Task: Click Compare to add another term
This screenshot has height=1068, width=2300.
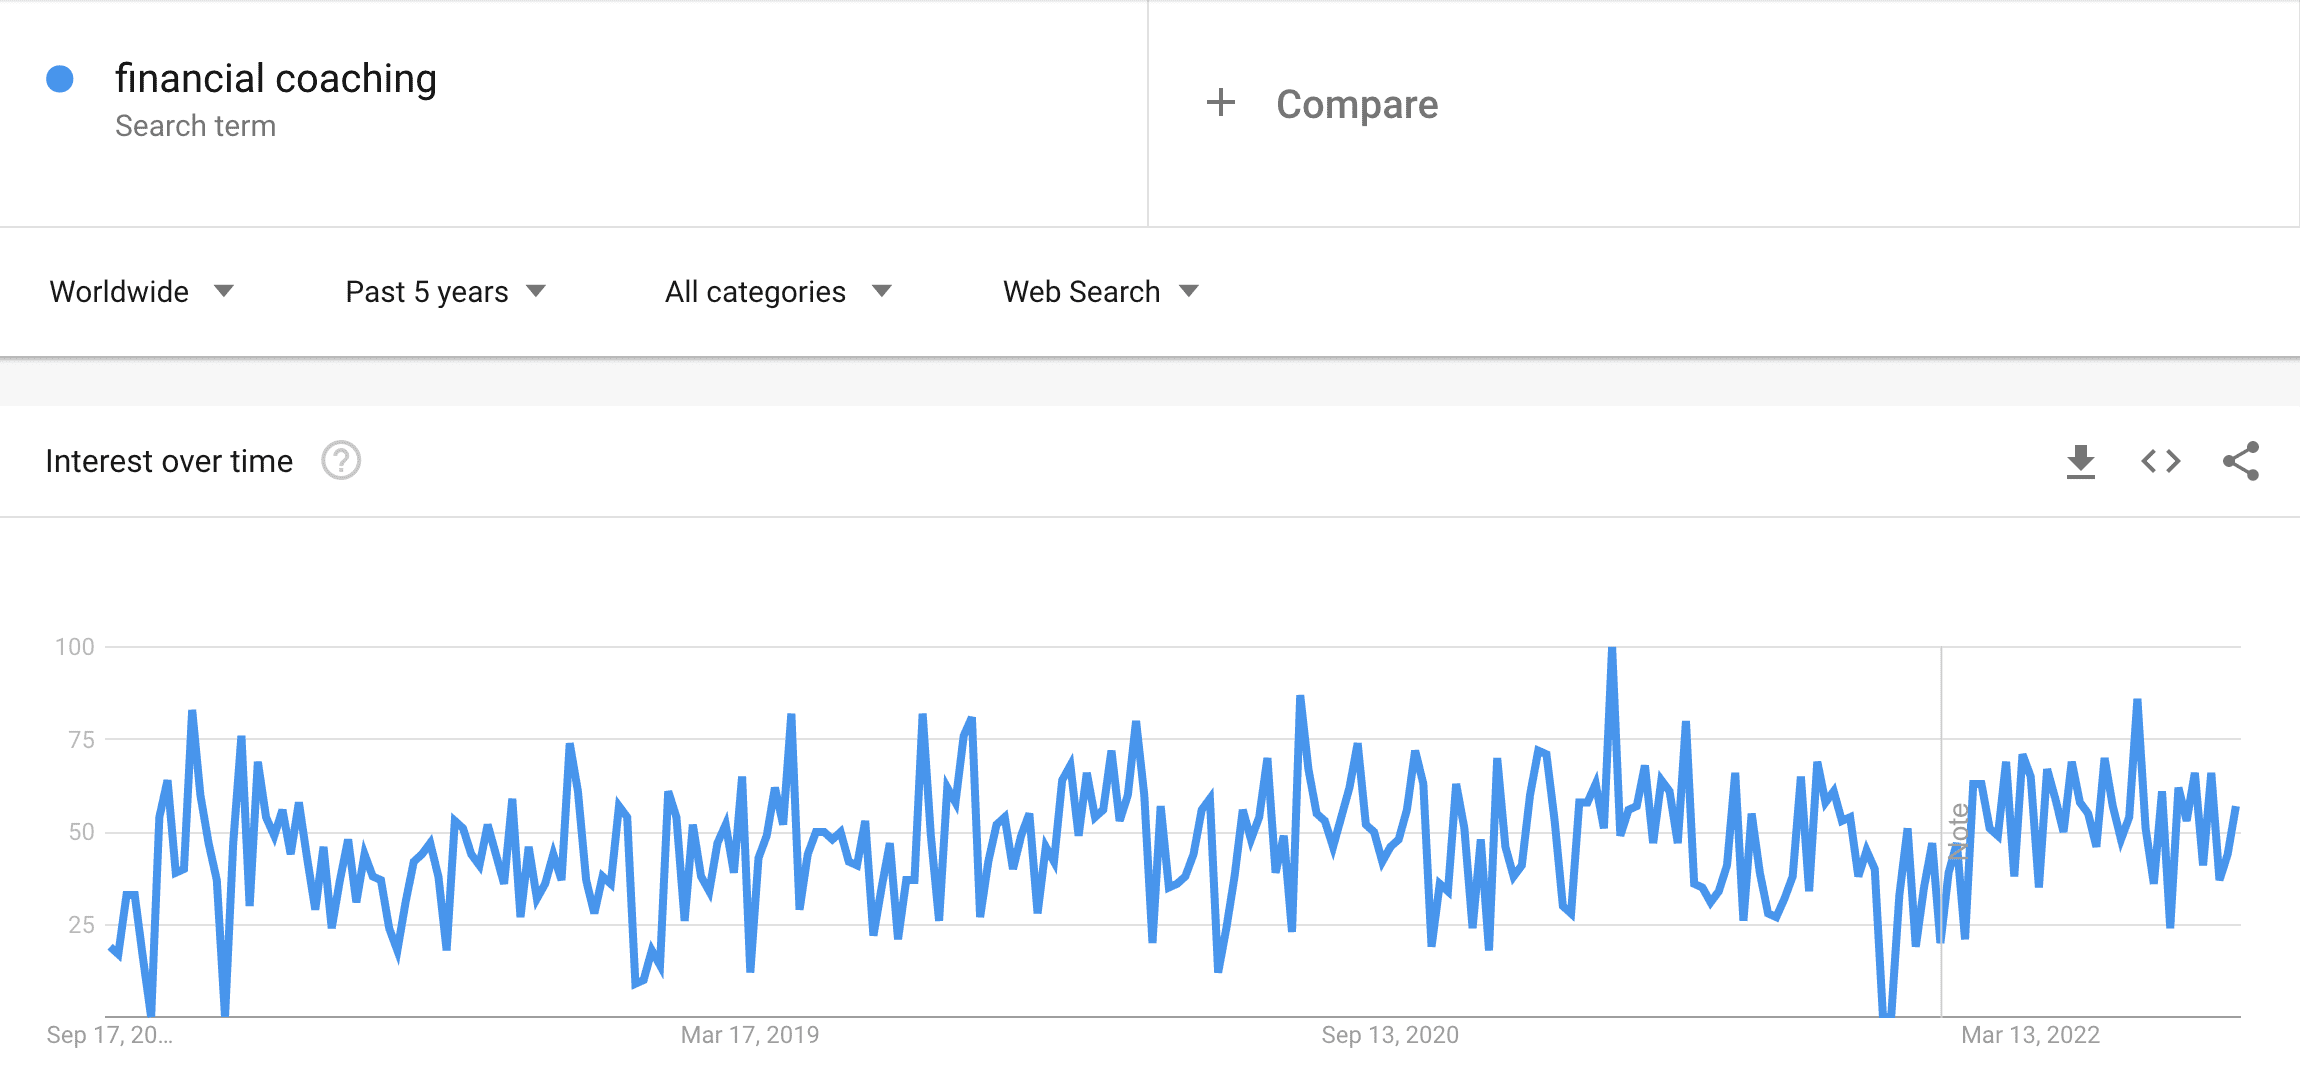Action: (x=1356, y=103)
